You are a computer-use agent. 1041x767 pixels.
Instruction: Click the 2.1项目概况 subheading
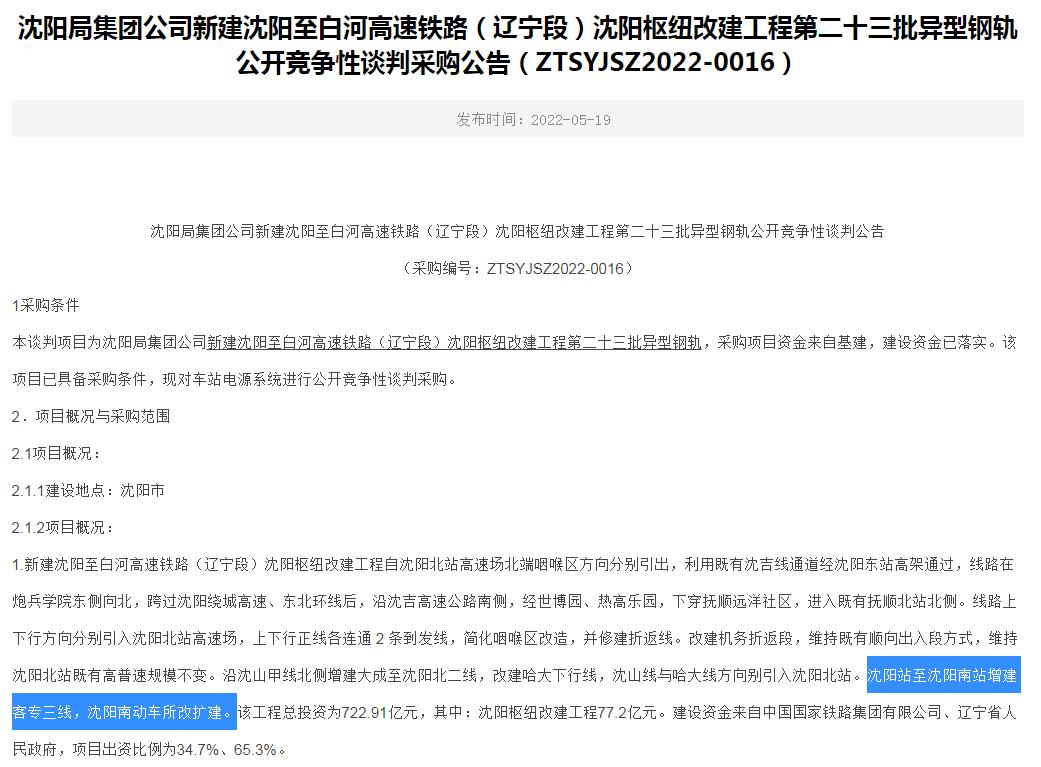[x=57, y=453]
